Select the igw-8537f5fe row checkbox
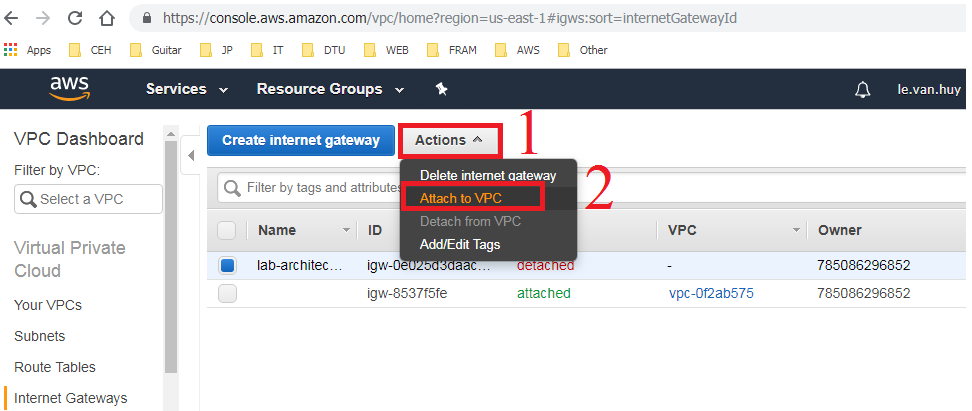 [x=227, y=293]
